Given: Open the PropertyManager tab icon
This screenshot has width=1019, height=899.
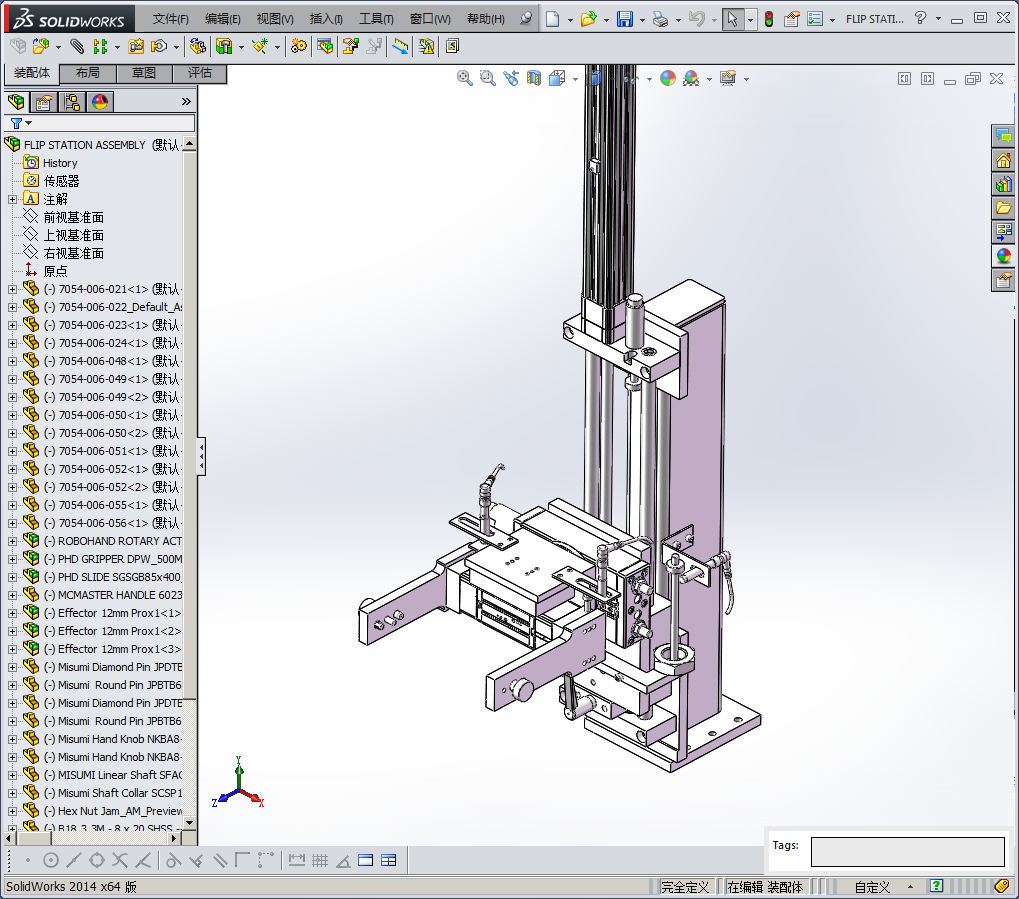Looking at the screenshot, I should (x=44, y=102).
